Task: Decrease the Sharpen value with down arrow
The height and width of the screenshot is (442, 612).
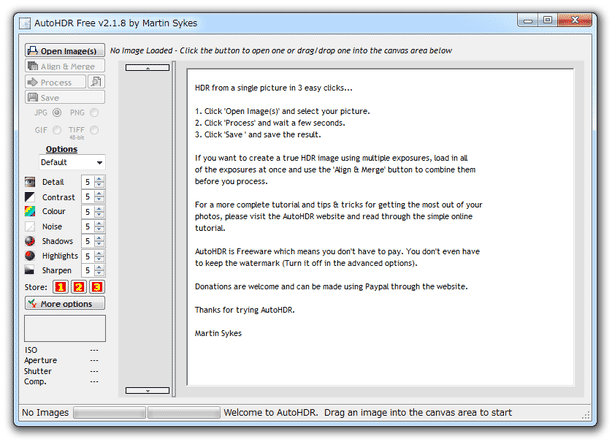Action: [x=100, y=273]
